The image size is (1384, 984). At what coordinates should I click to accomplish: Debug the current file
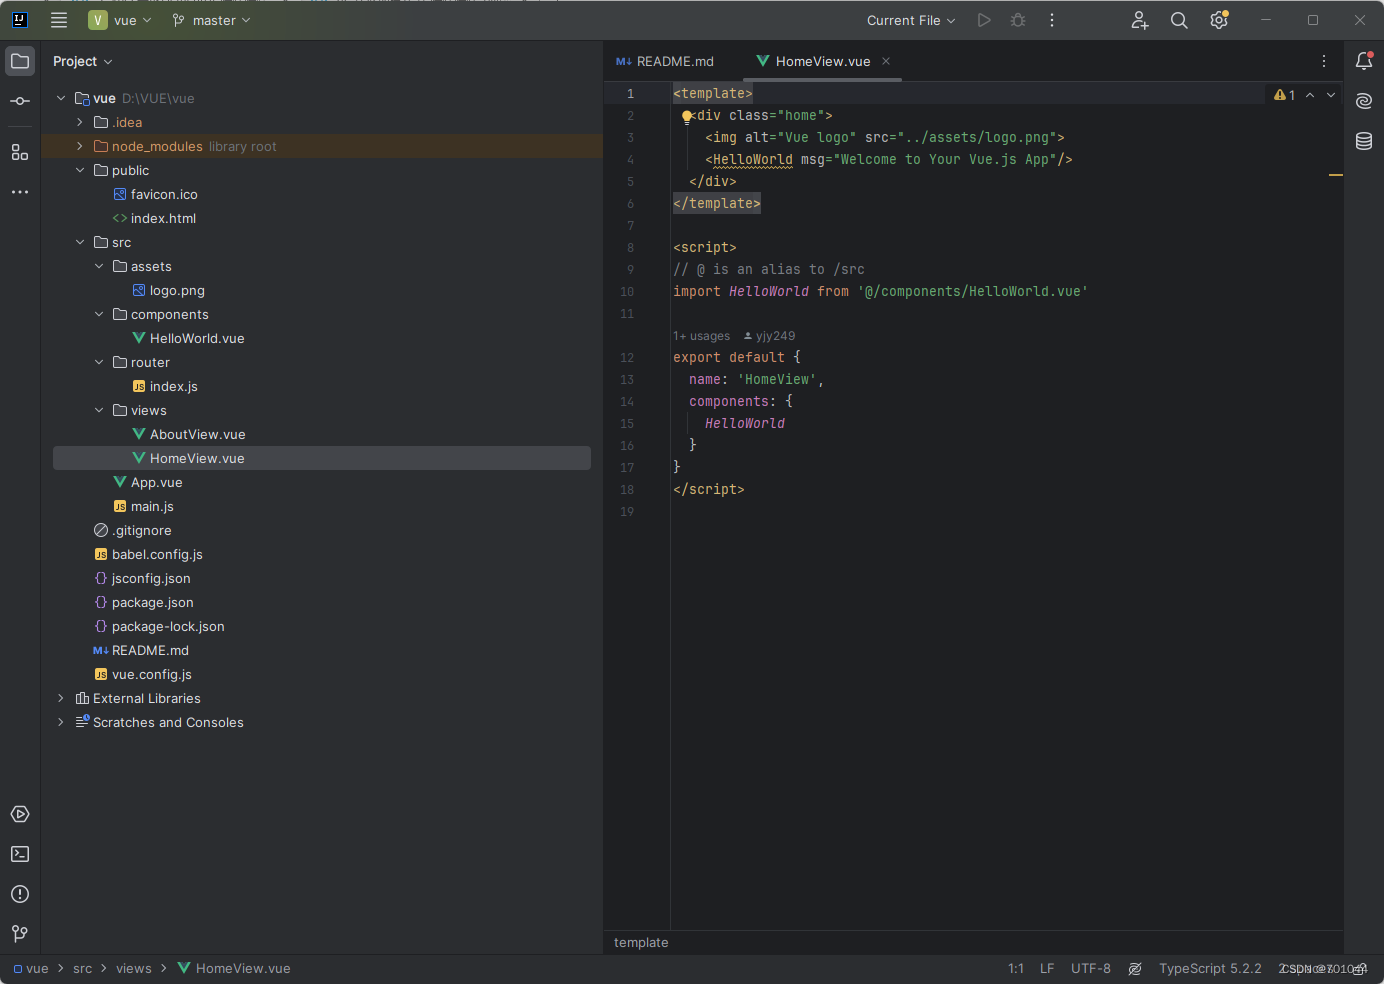pyautogui.click(x=1018, y=20)
